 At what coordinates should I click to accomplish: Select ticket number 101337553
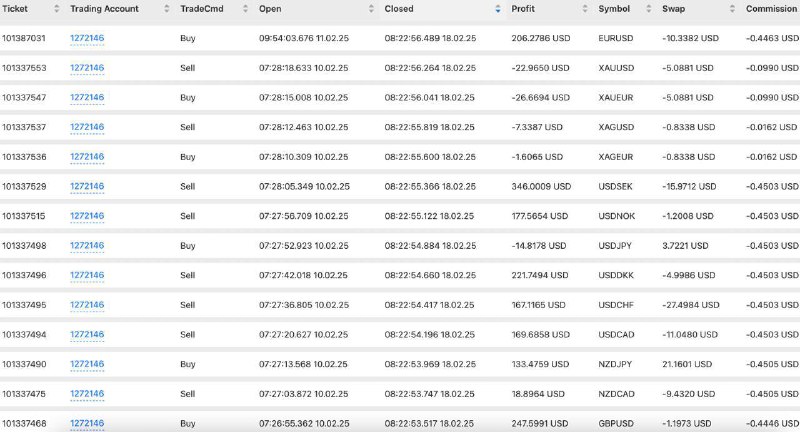tap(23, 68)
